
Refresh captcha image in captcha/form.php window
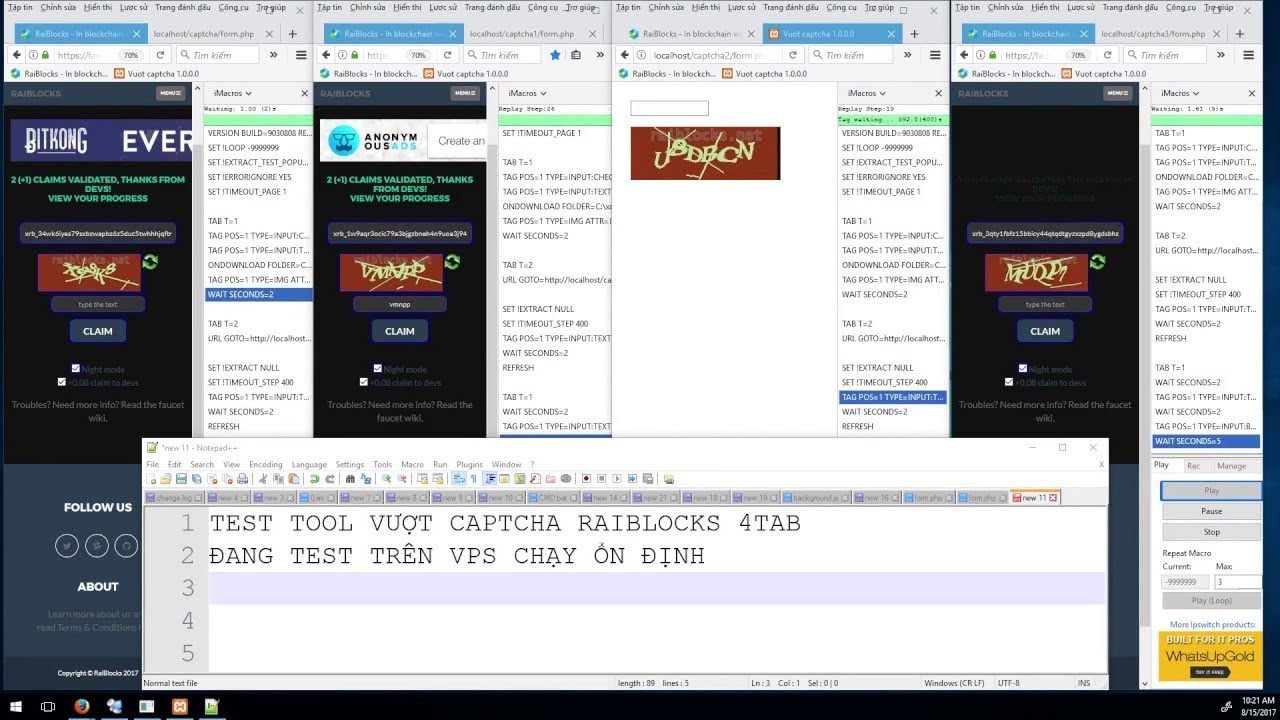[150, 262]
